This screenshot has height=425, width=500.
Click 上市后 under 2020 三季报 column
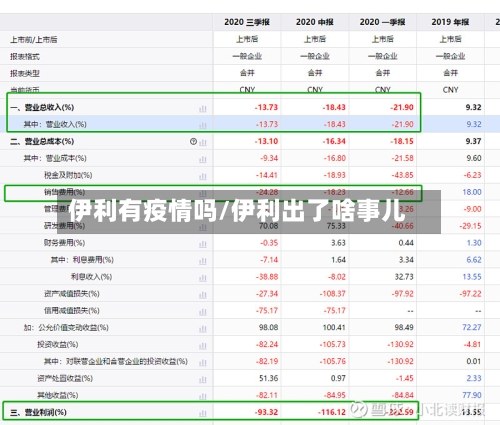coord(247,39)
